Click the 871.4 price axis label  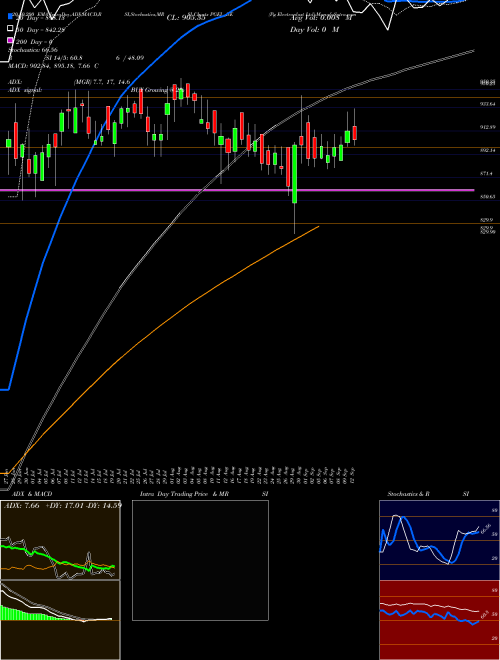tap(487, 173)
